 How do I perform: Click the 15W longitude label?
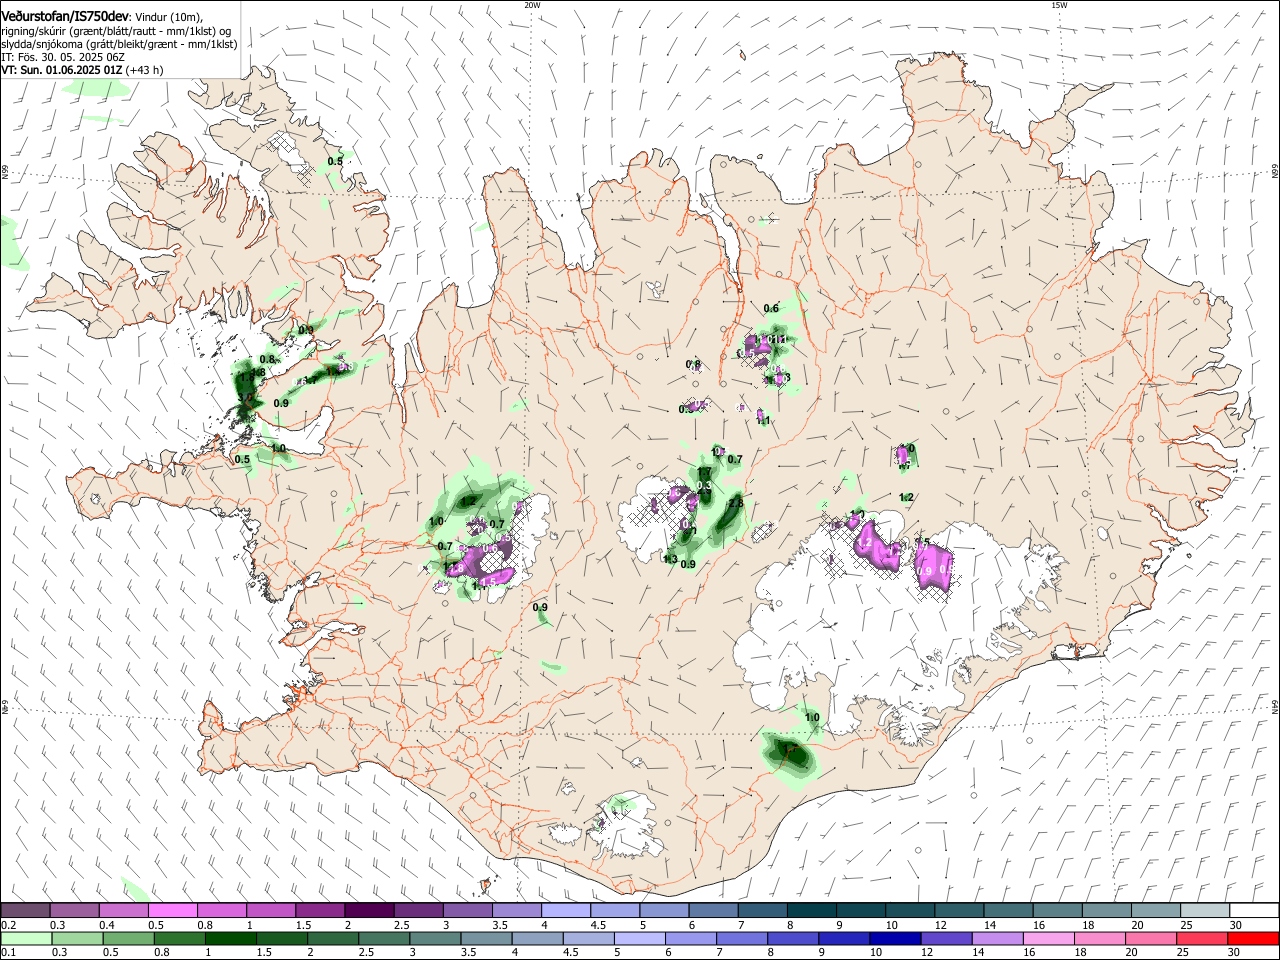1058,5
